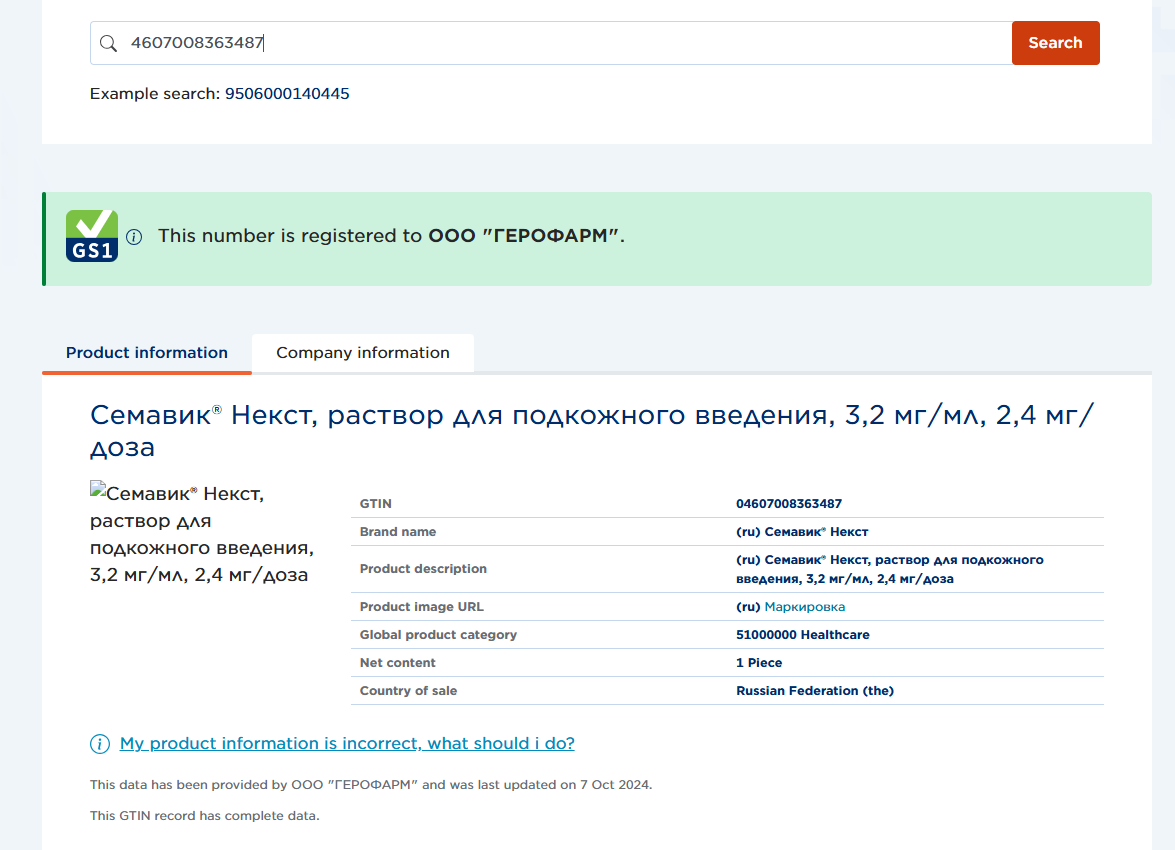
Task: Click the info icon beside incorrect information link
Action: pyautogui.click(x=100, y=744)
